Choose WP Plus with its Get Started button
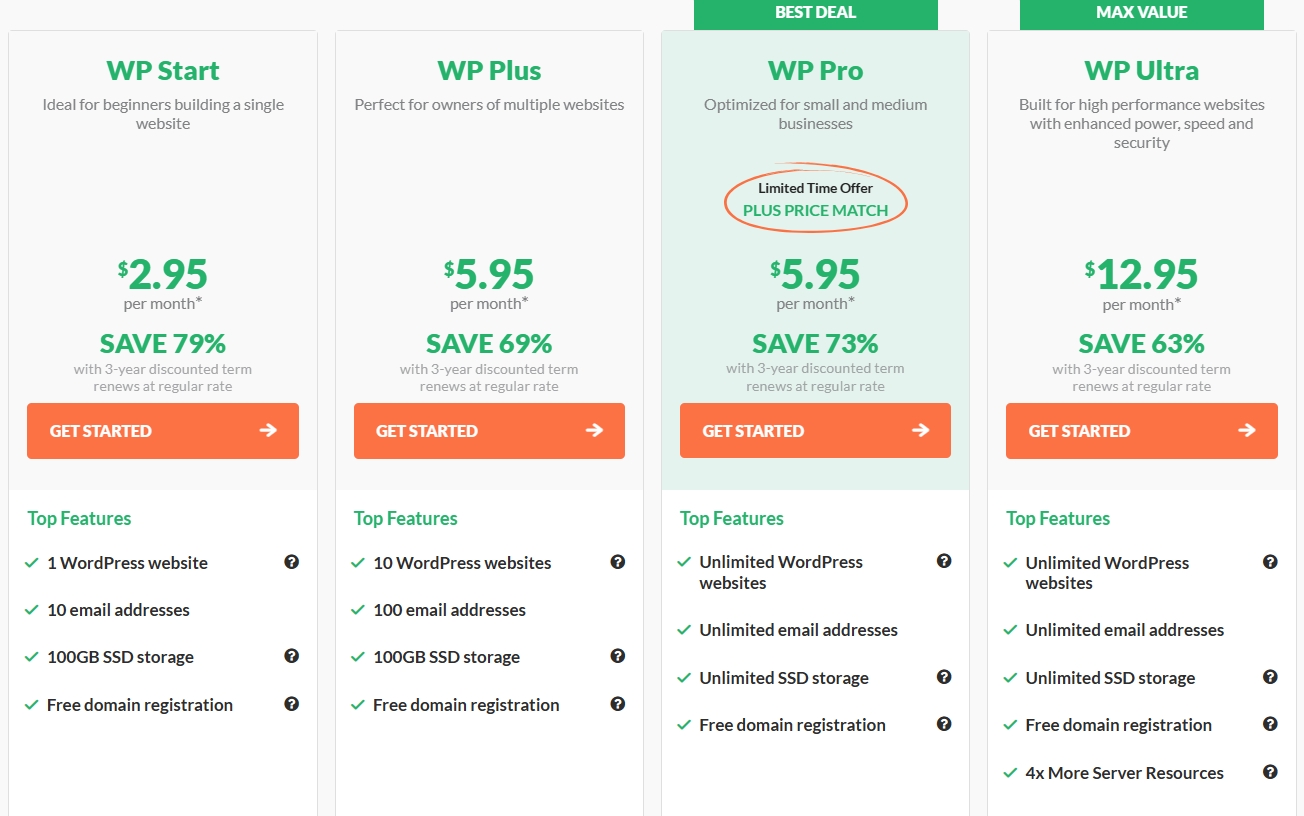The width and height of the screenshot is (1304, 816). pos(489,431)
